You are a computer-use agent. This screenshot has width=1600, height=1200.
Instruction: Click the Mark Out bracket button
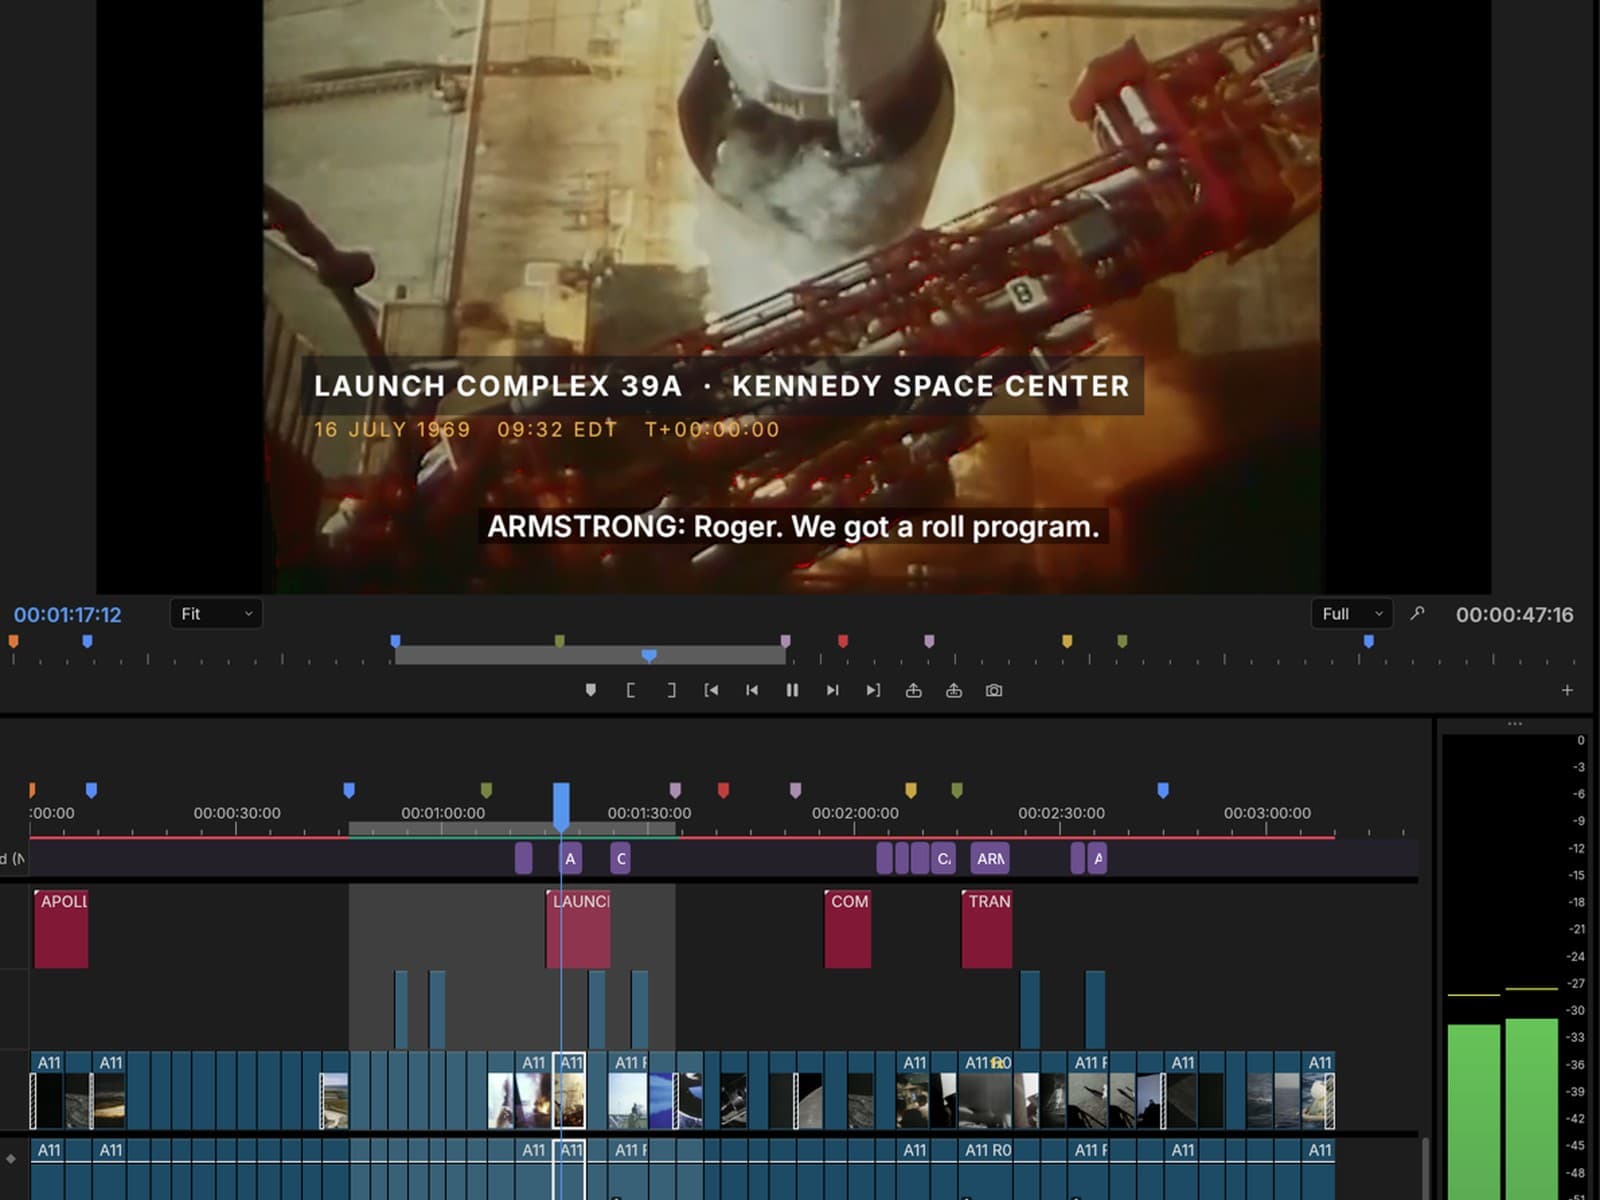671,690
